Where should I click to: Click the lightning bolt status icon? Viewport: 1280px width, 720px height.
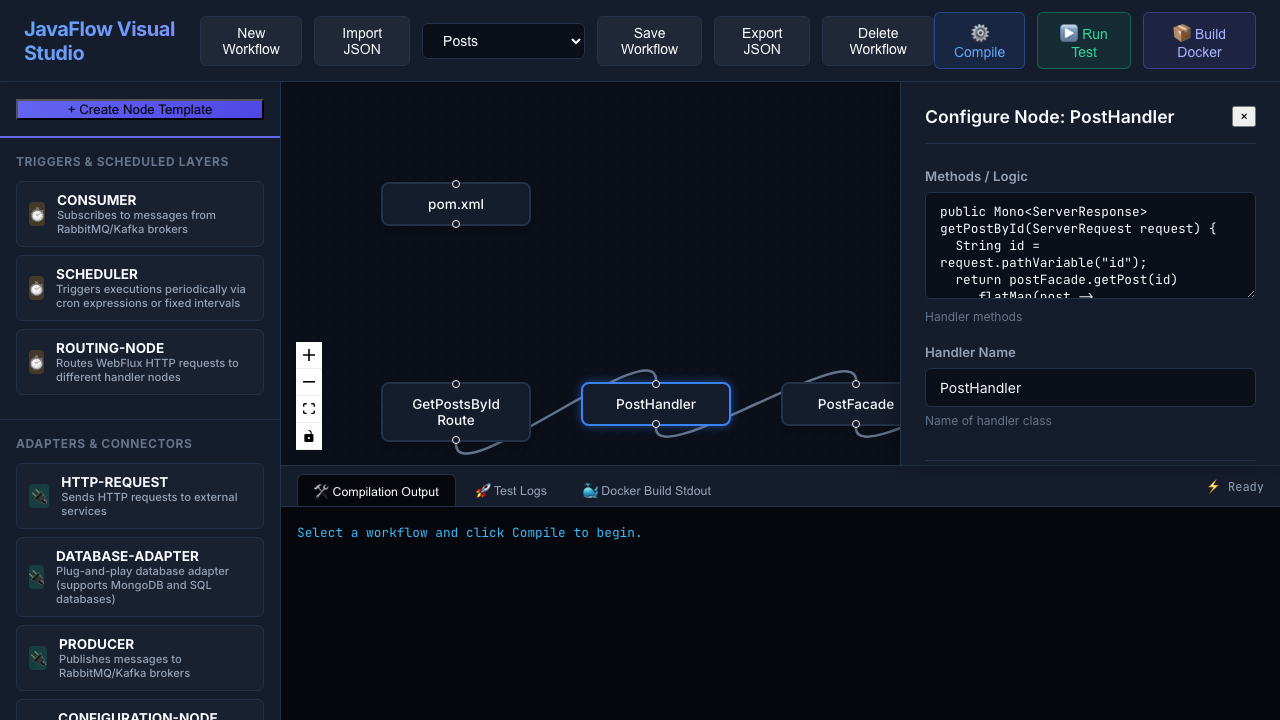click(x=1213, y=487)
